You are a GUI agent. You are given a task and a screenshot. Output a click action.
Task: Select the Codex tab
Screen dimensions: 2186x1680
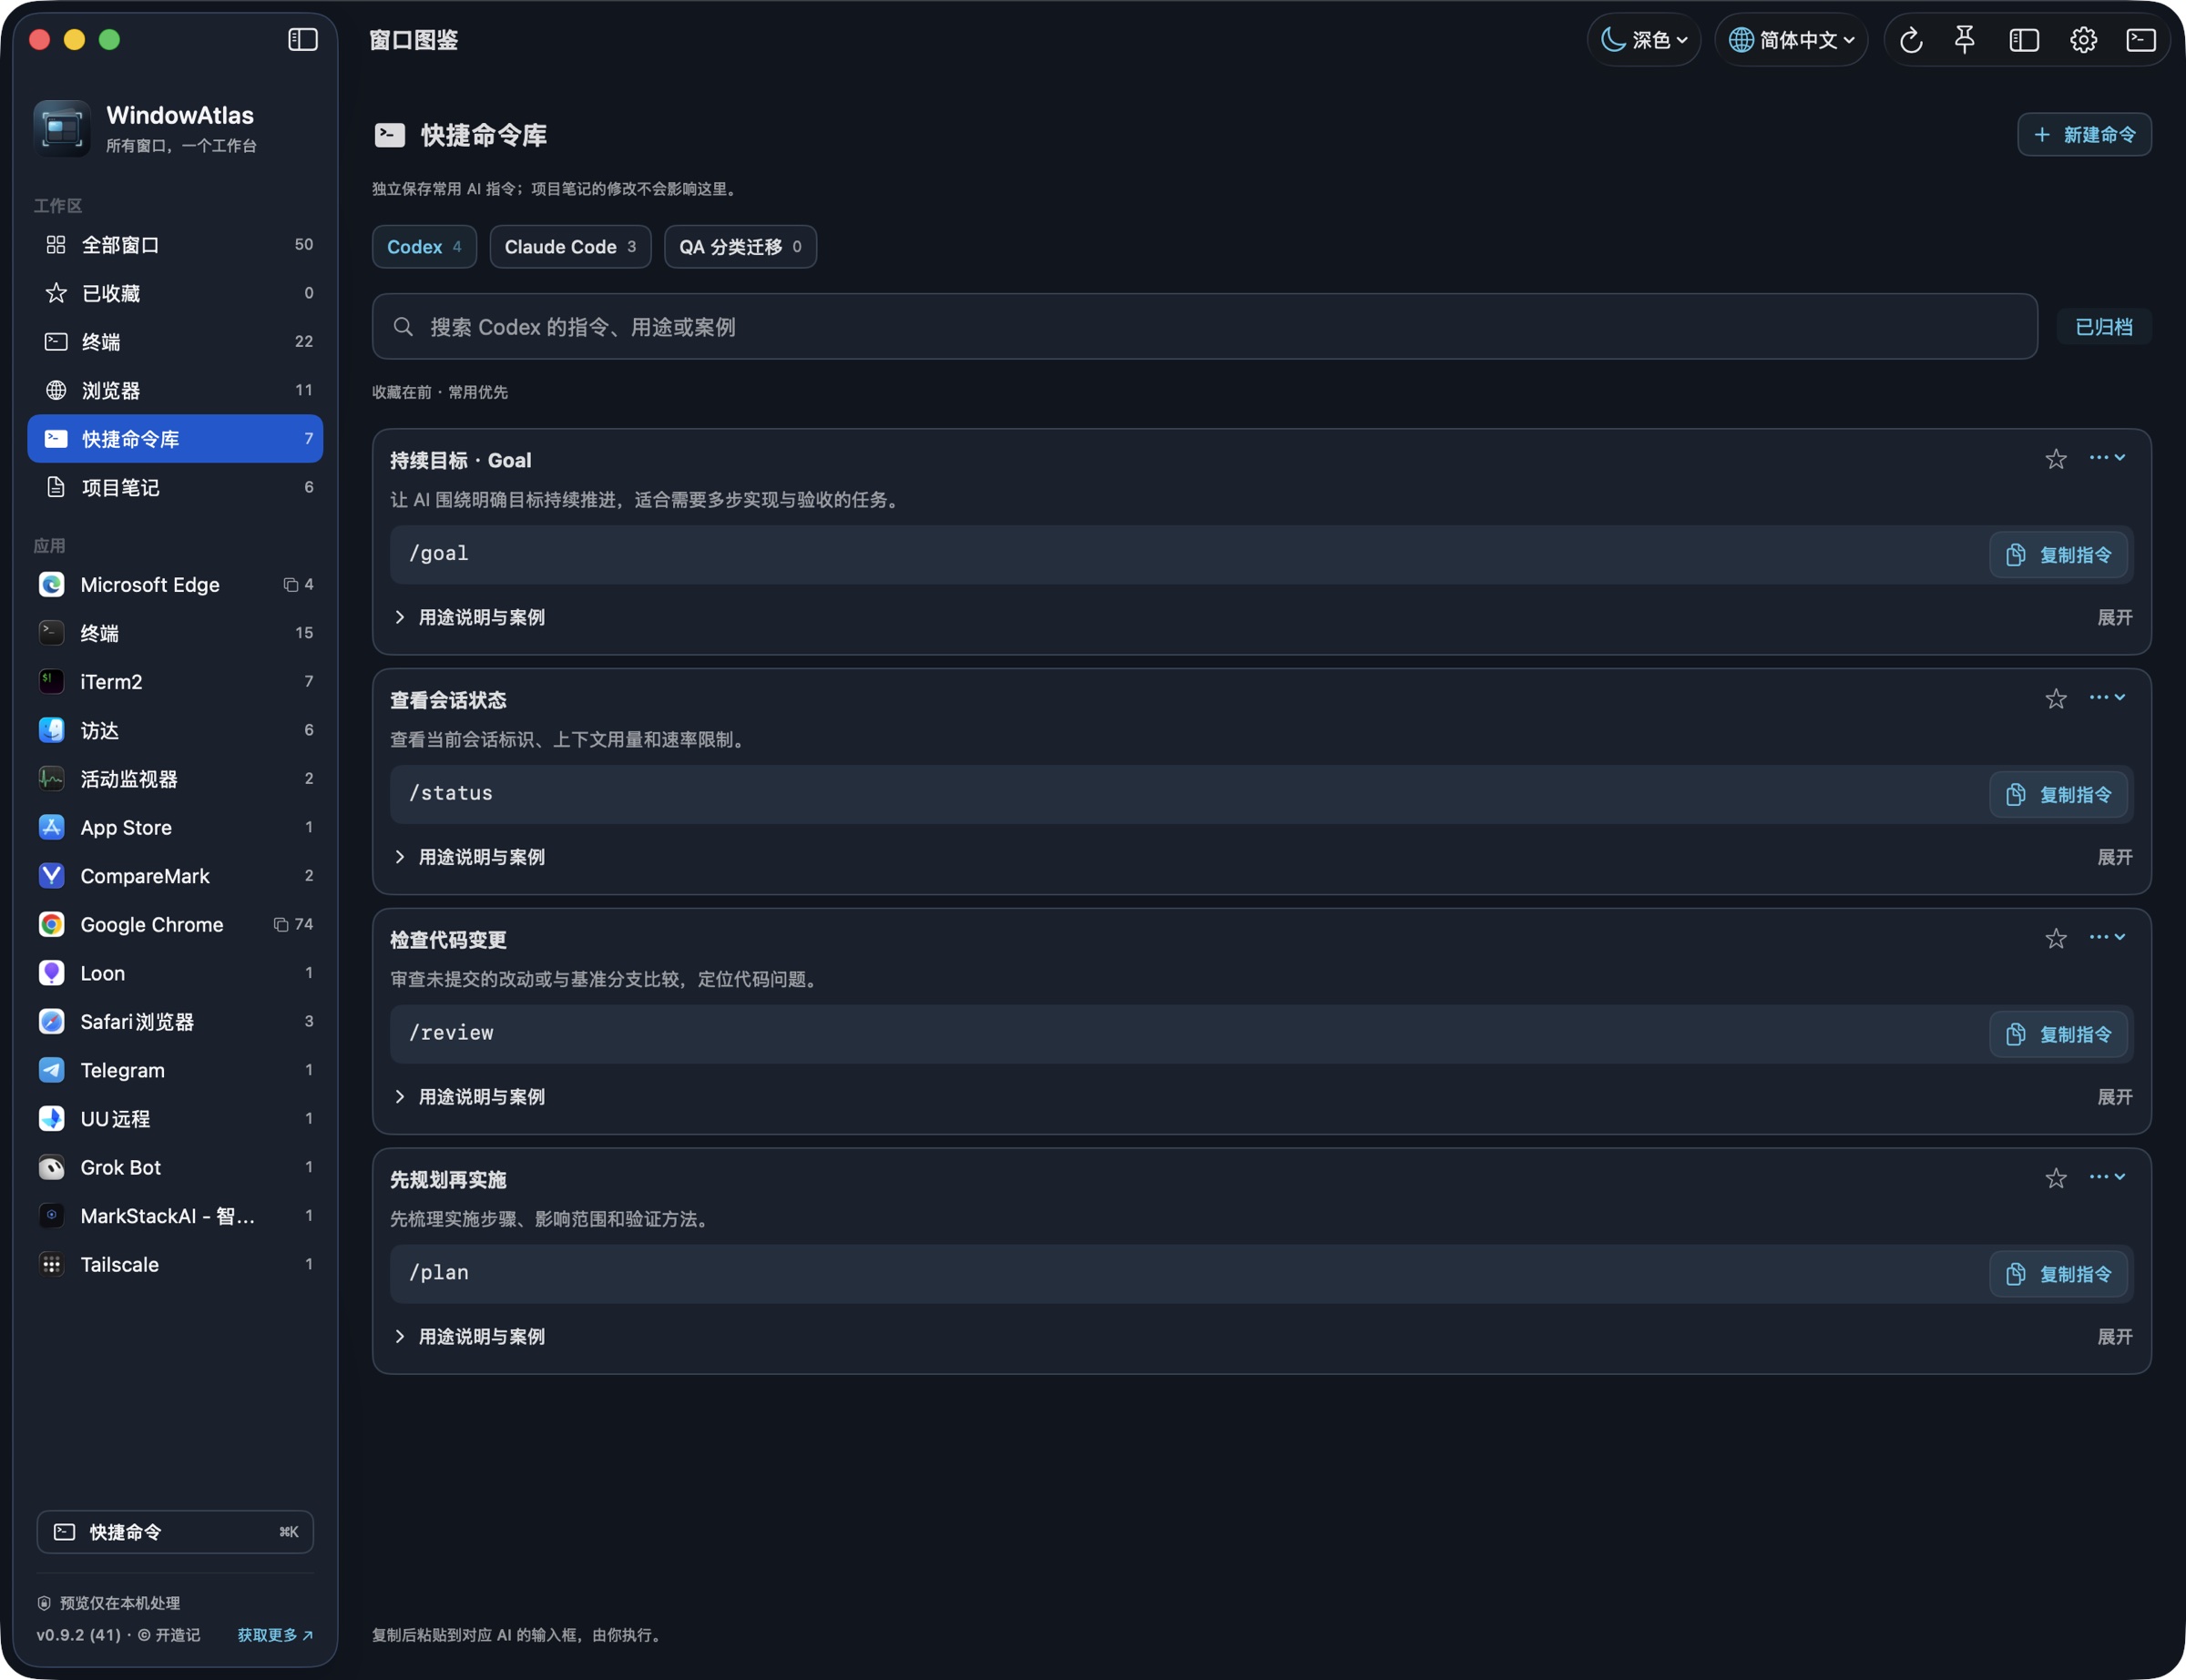click(424, 247)
